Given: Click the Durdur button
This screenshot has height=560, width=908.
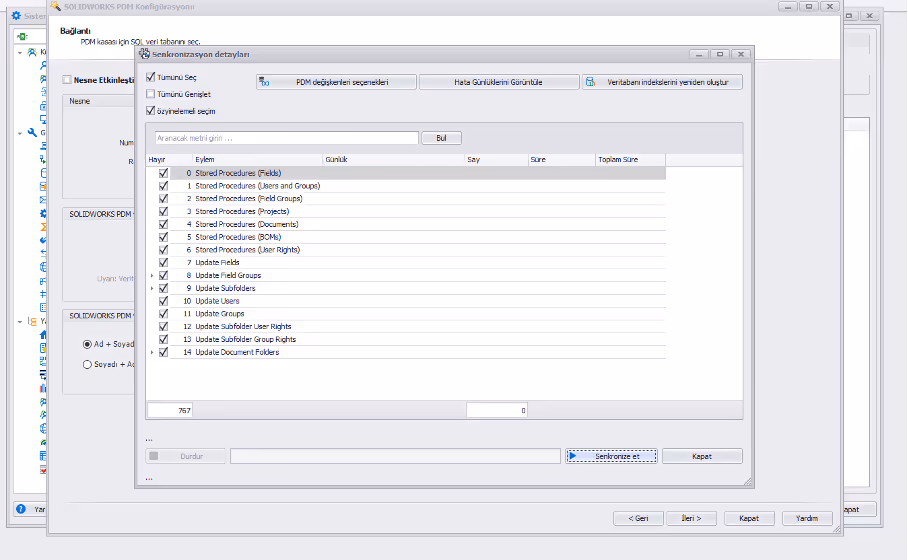Looking at the screenshot, I should [x=185, y=456].
